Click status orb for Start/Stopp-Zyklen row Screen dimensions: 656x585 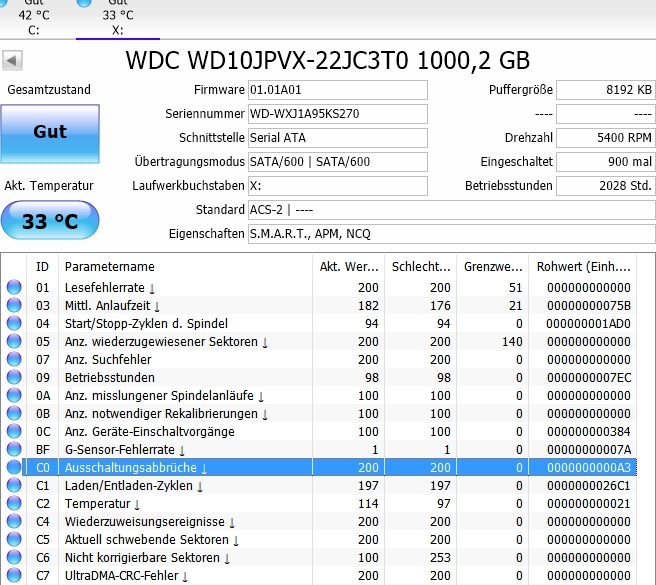coord(14,323)
